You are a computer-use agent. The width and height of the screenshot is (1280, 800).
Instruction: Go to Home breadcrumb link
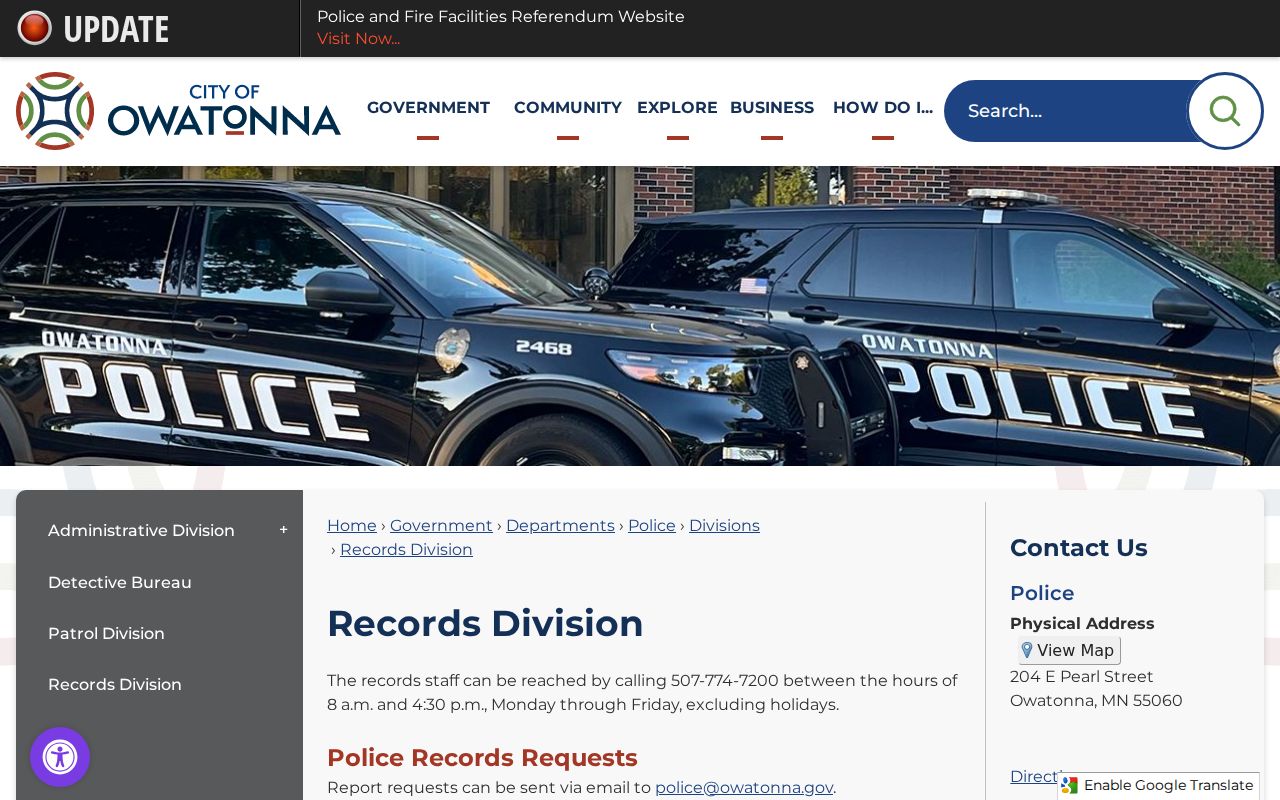(x=352, y=526)
